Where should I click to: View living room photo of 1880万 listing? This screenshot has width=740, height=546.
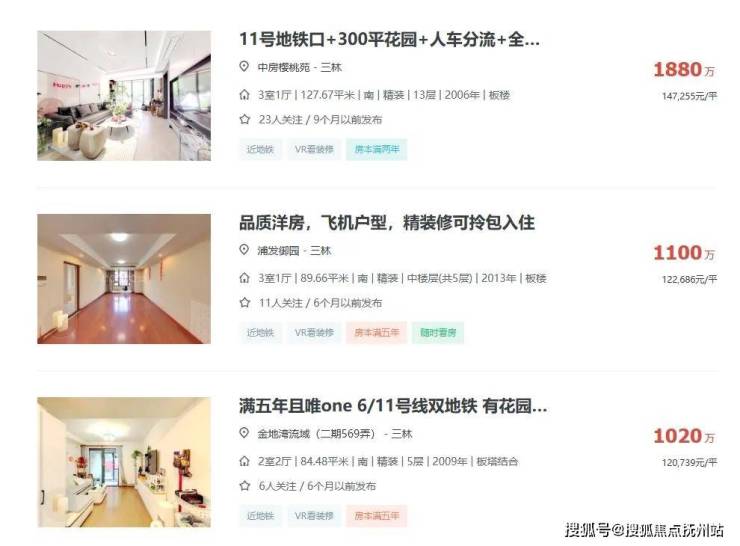124,96
